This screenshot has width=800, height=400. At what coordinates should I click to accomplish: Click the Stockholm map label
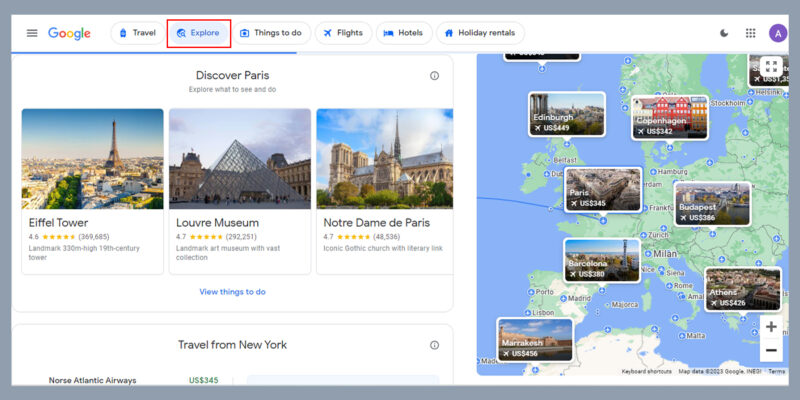pos(728,103)
